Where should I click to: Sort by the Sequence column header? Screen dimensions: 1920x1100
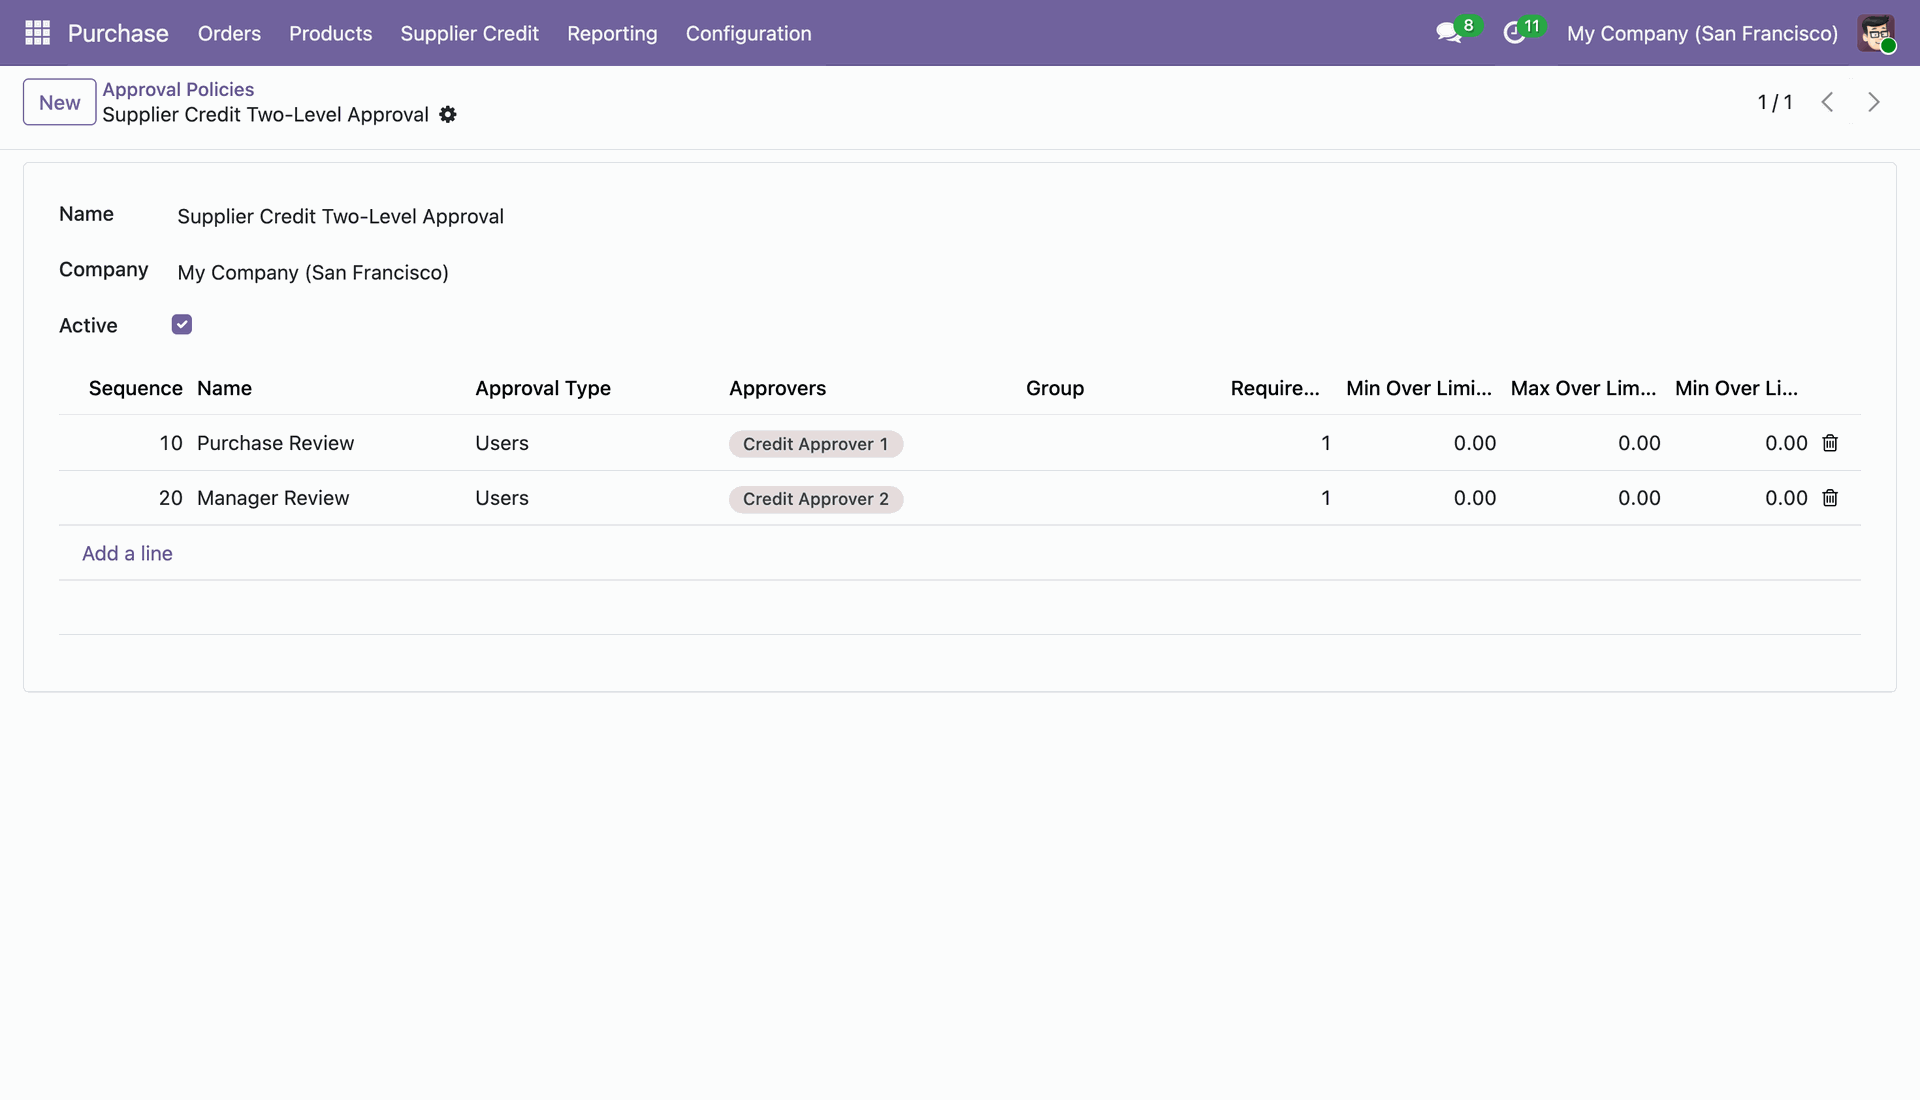tap(135, 388)
